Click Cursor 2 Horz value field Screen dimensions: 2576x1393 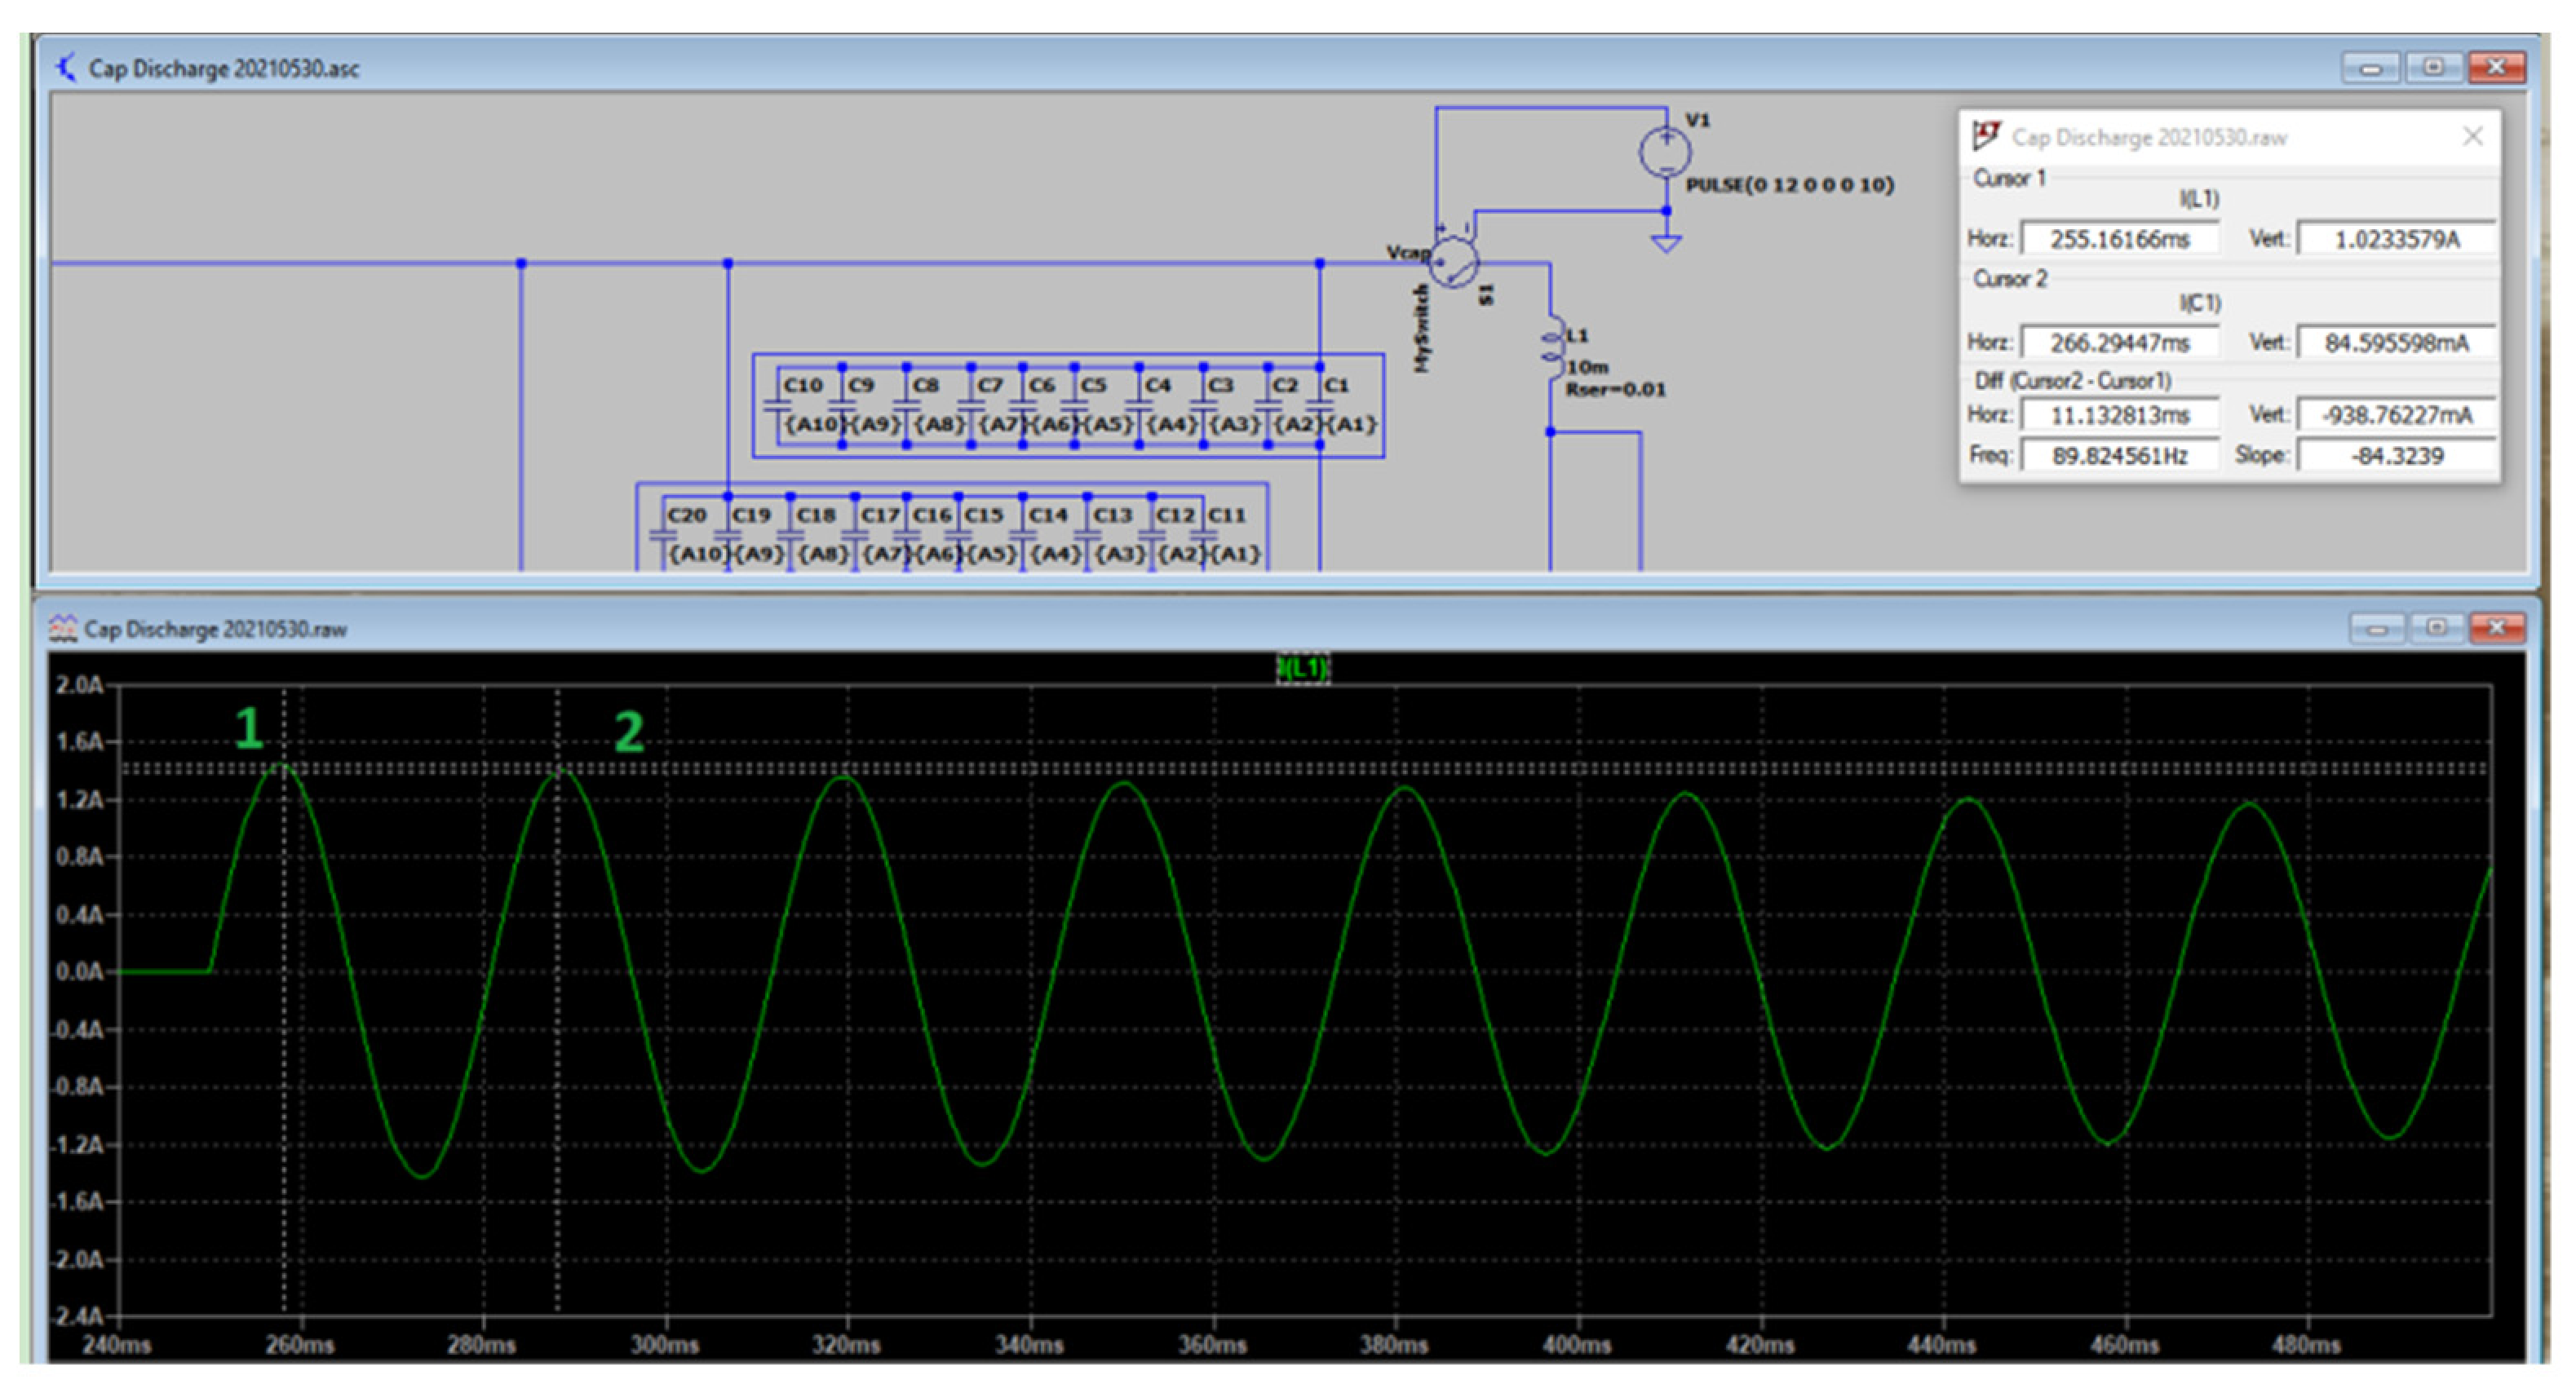point(2119,343)
